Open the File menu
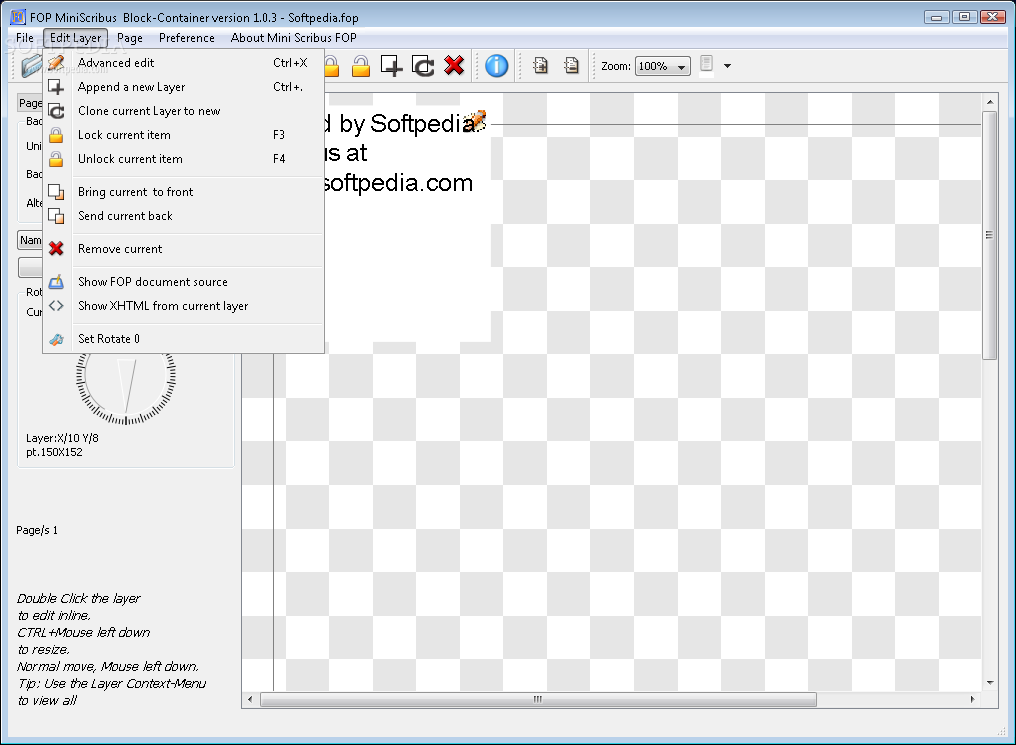Image resolution: width=1016 pixels, height=745 pixels. click(x=25, y=38)
